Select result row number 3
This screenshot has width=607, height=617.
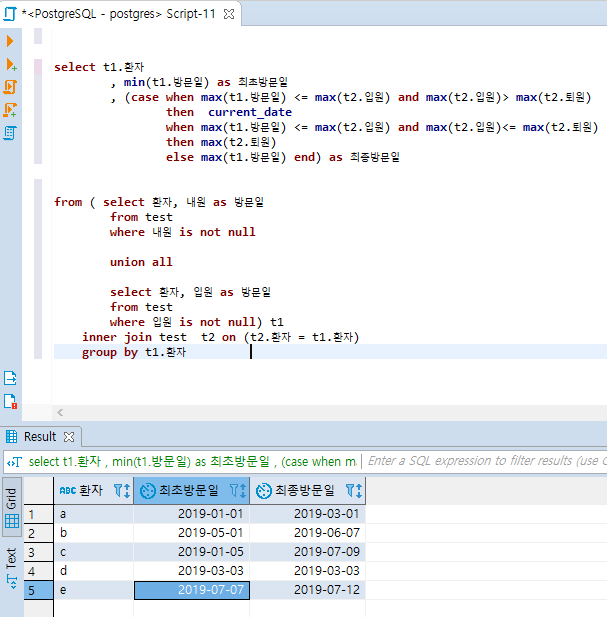coord(39,552)
